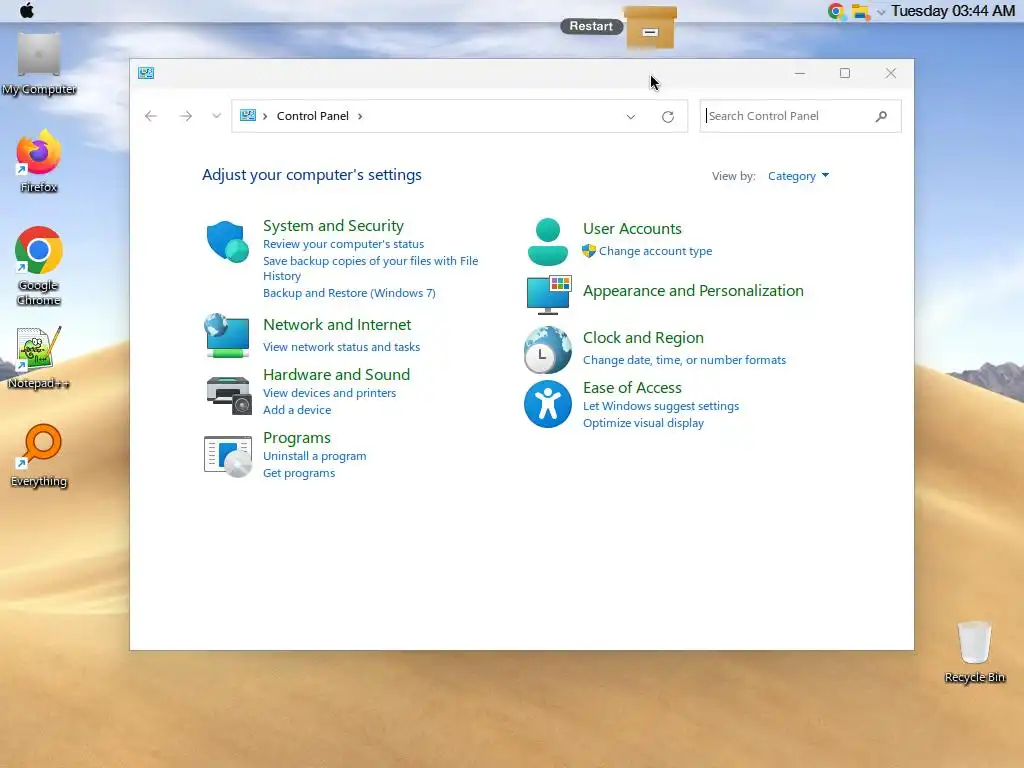
Task: Click the Back navigation arrow
Action: pos(151,116)
